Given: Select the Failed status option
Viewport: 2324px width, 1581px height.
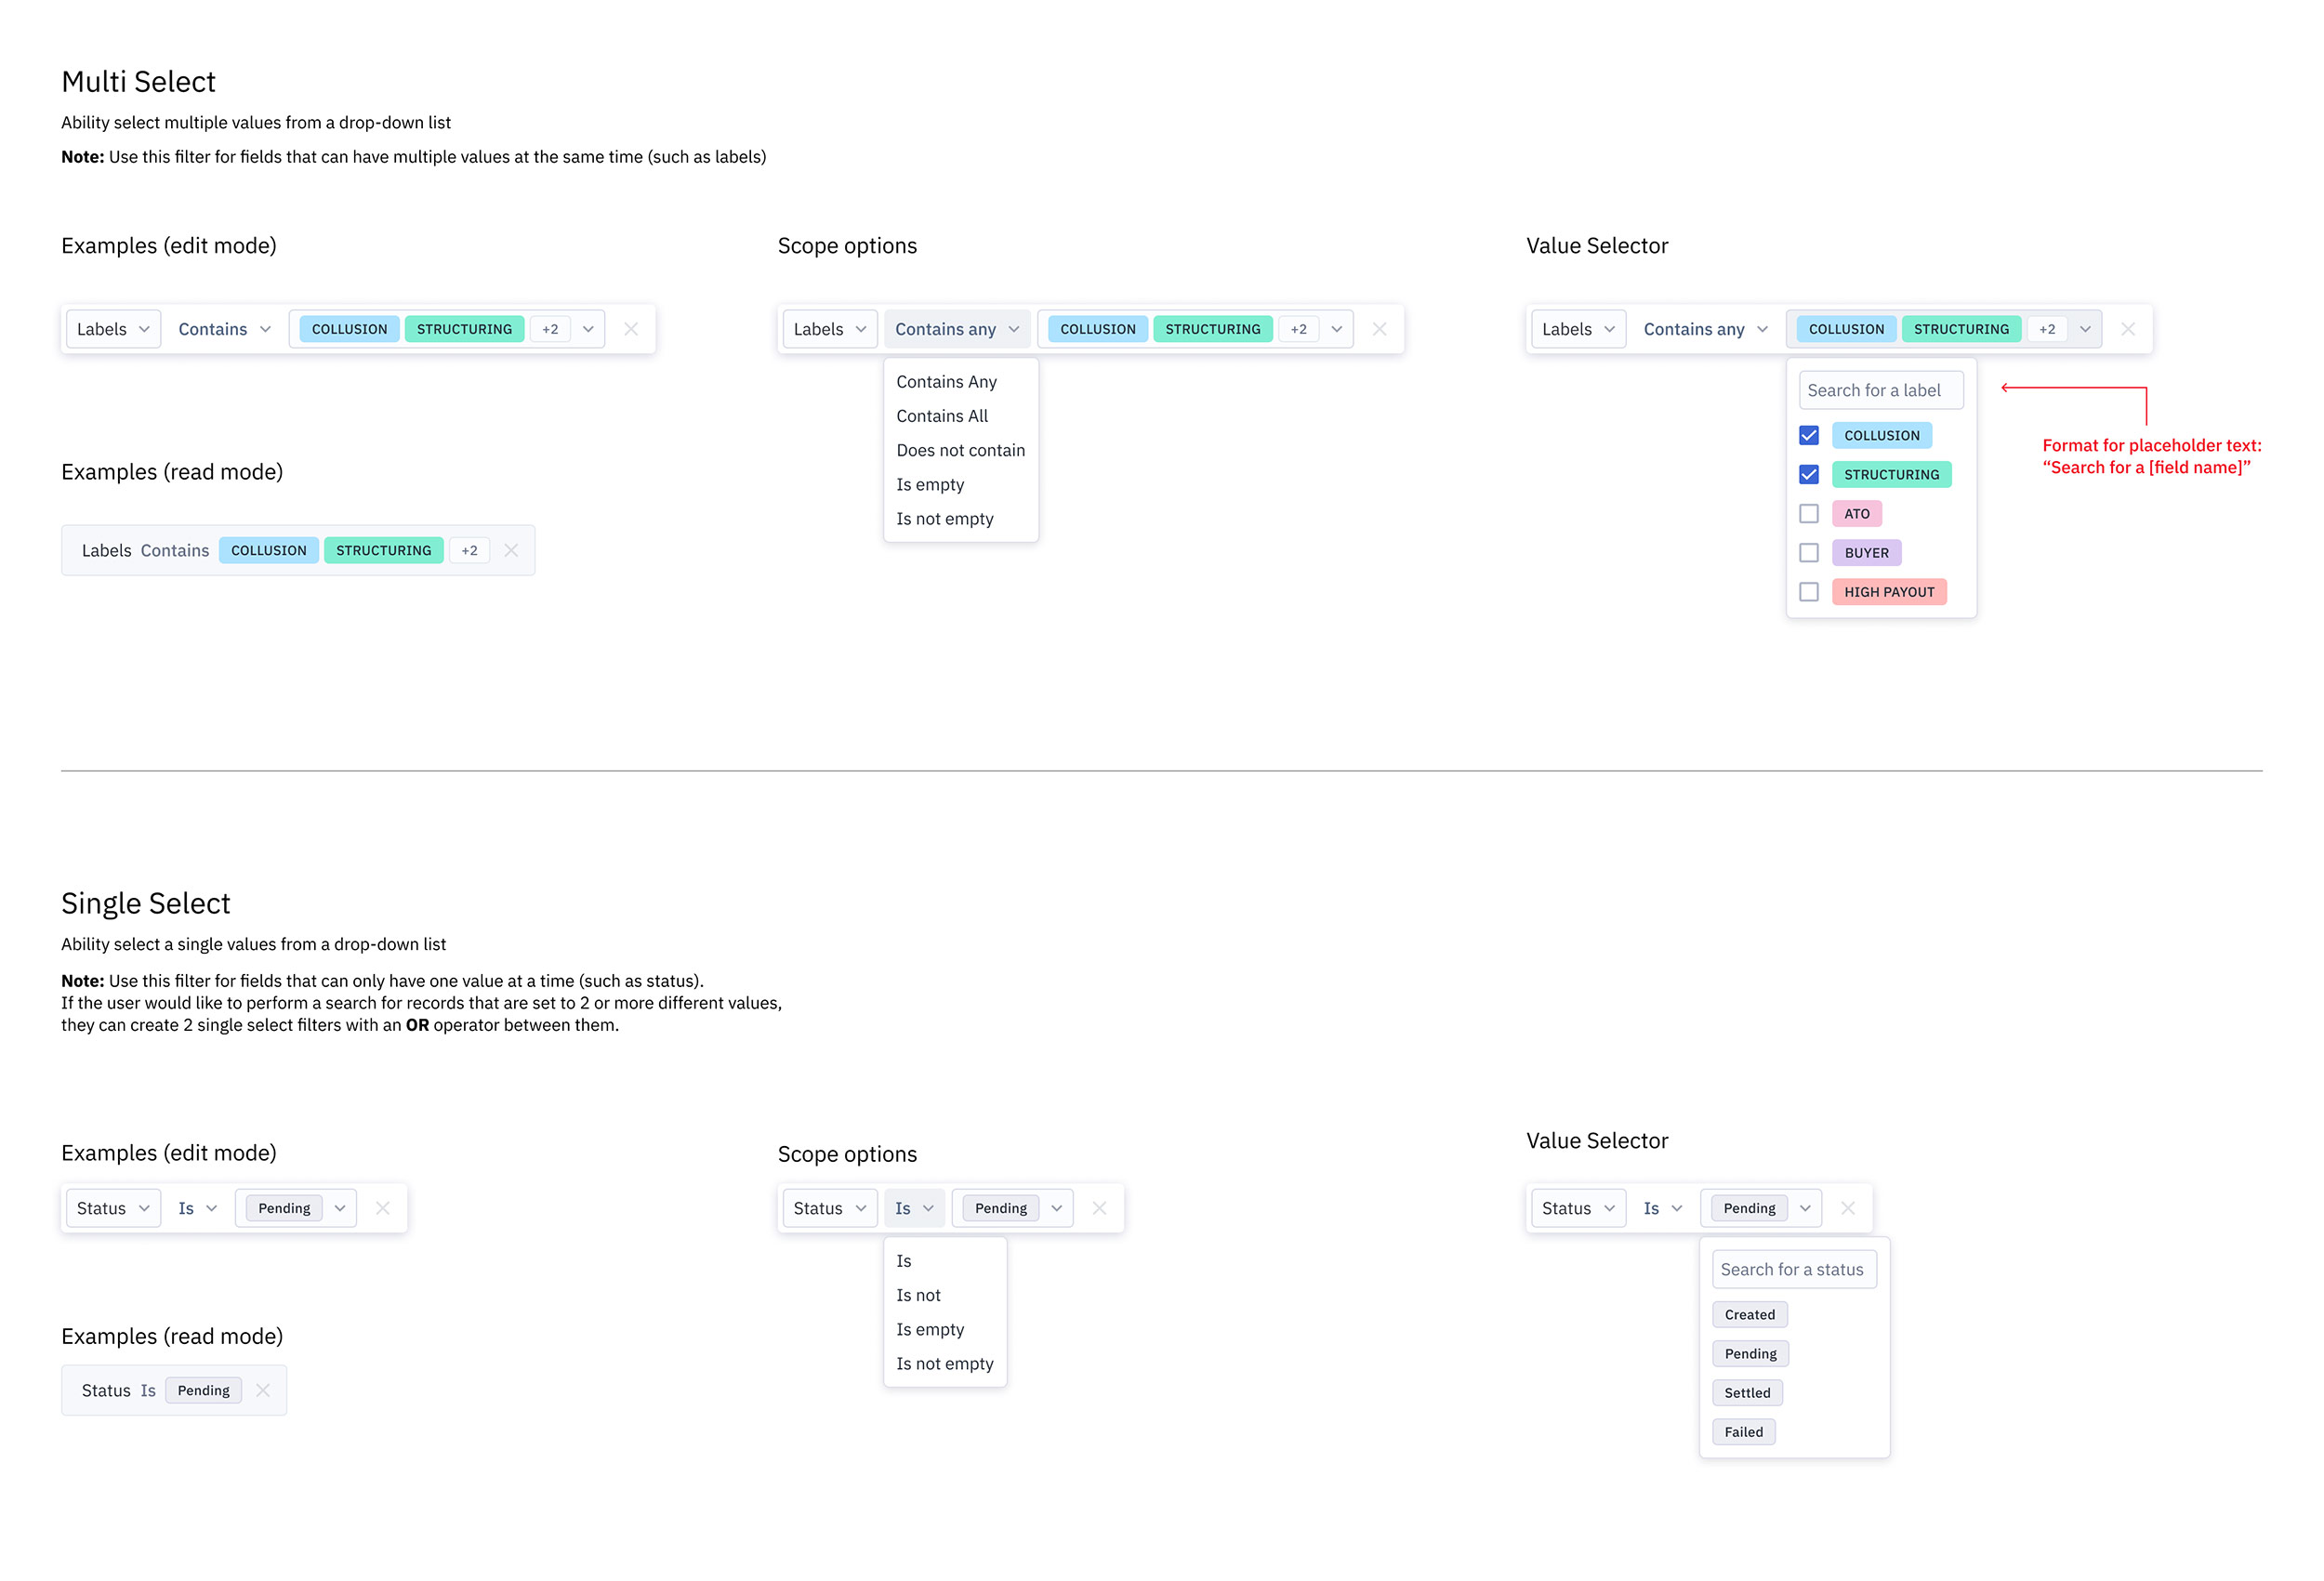Looking at the screenshot, I should click(x=1743, y=1432).
